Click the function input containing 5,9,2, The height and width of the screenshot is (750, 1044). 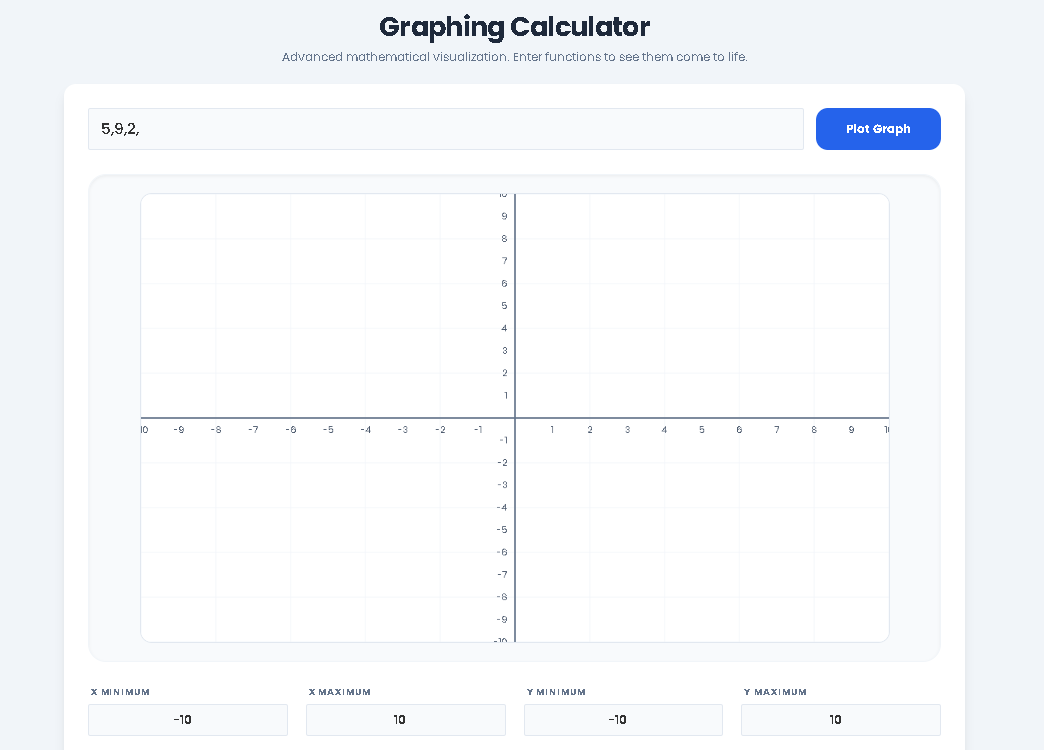445,129
